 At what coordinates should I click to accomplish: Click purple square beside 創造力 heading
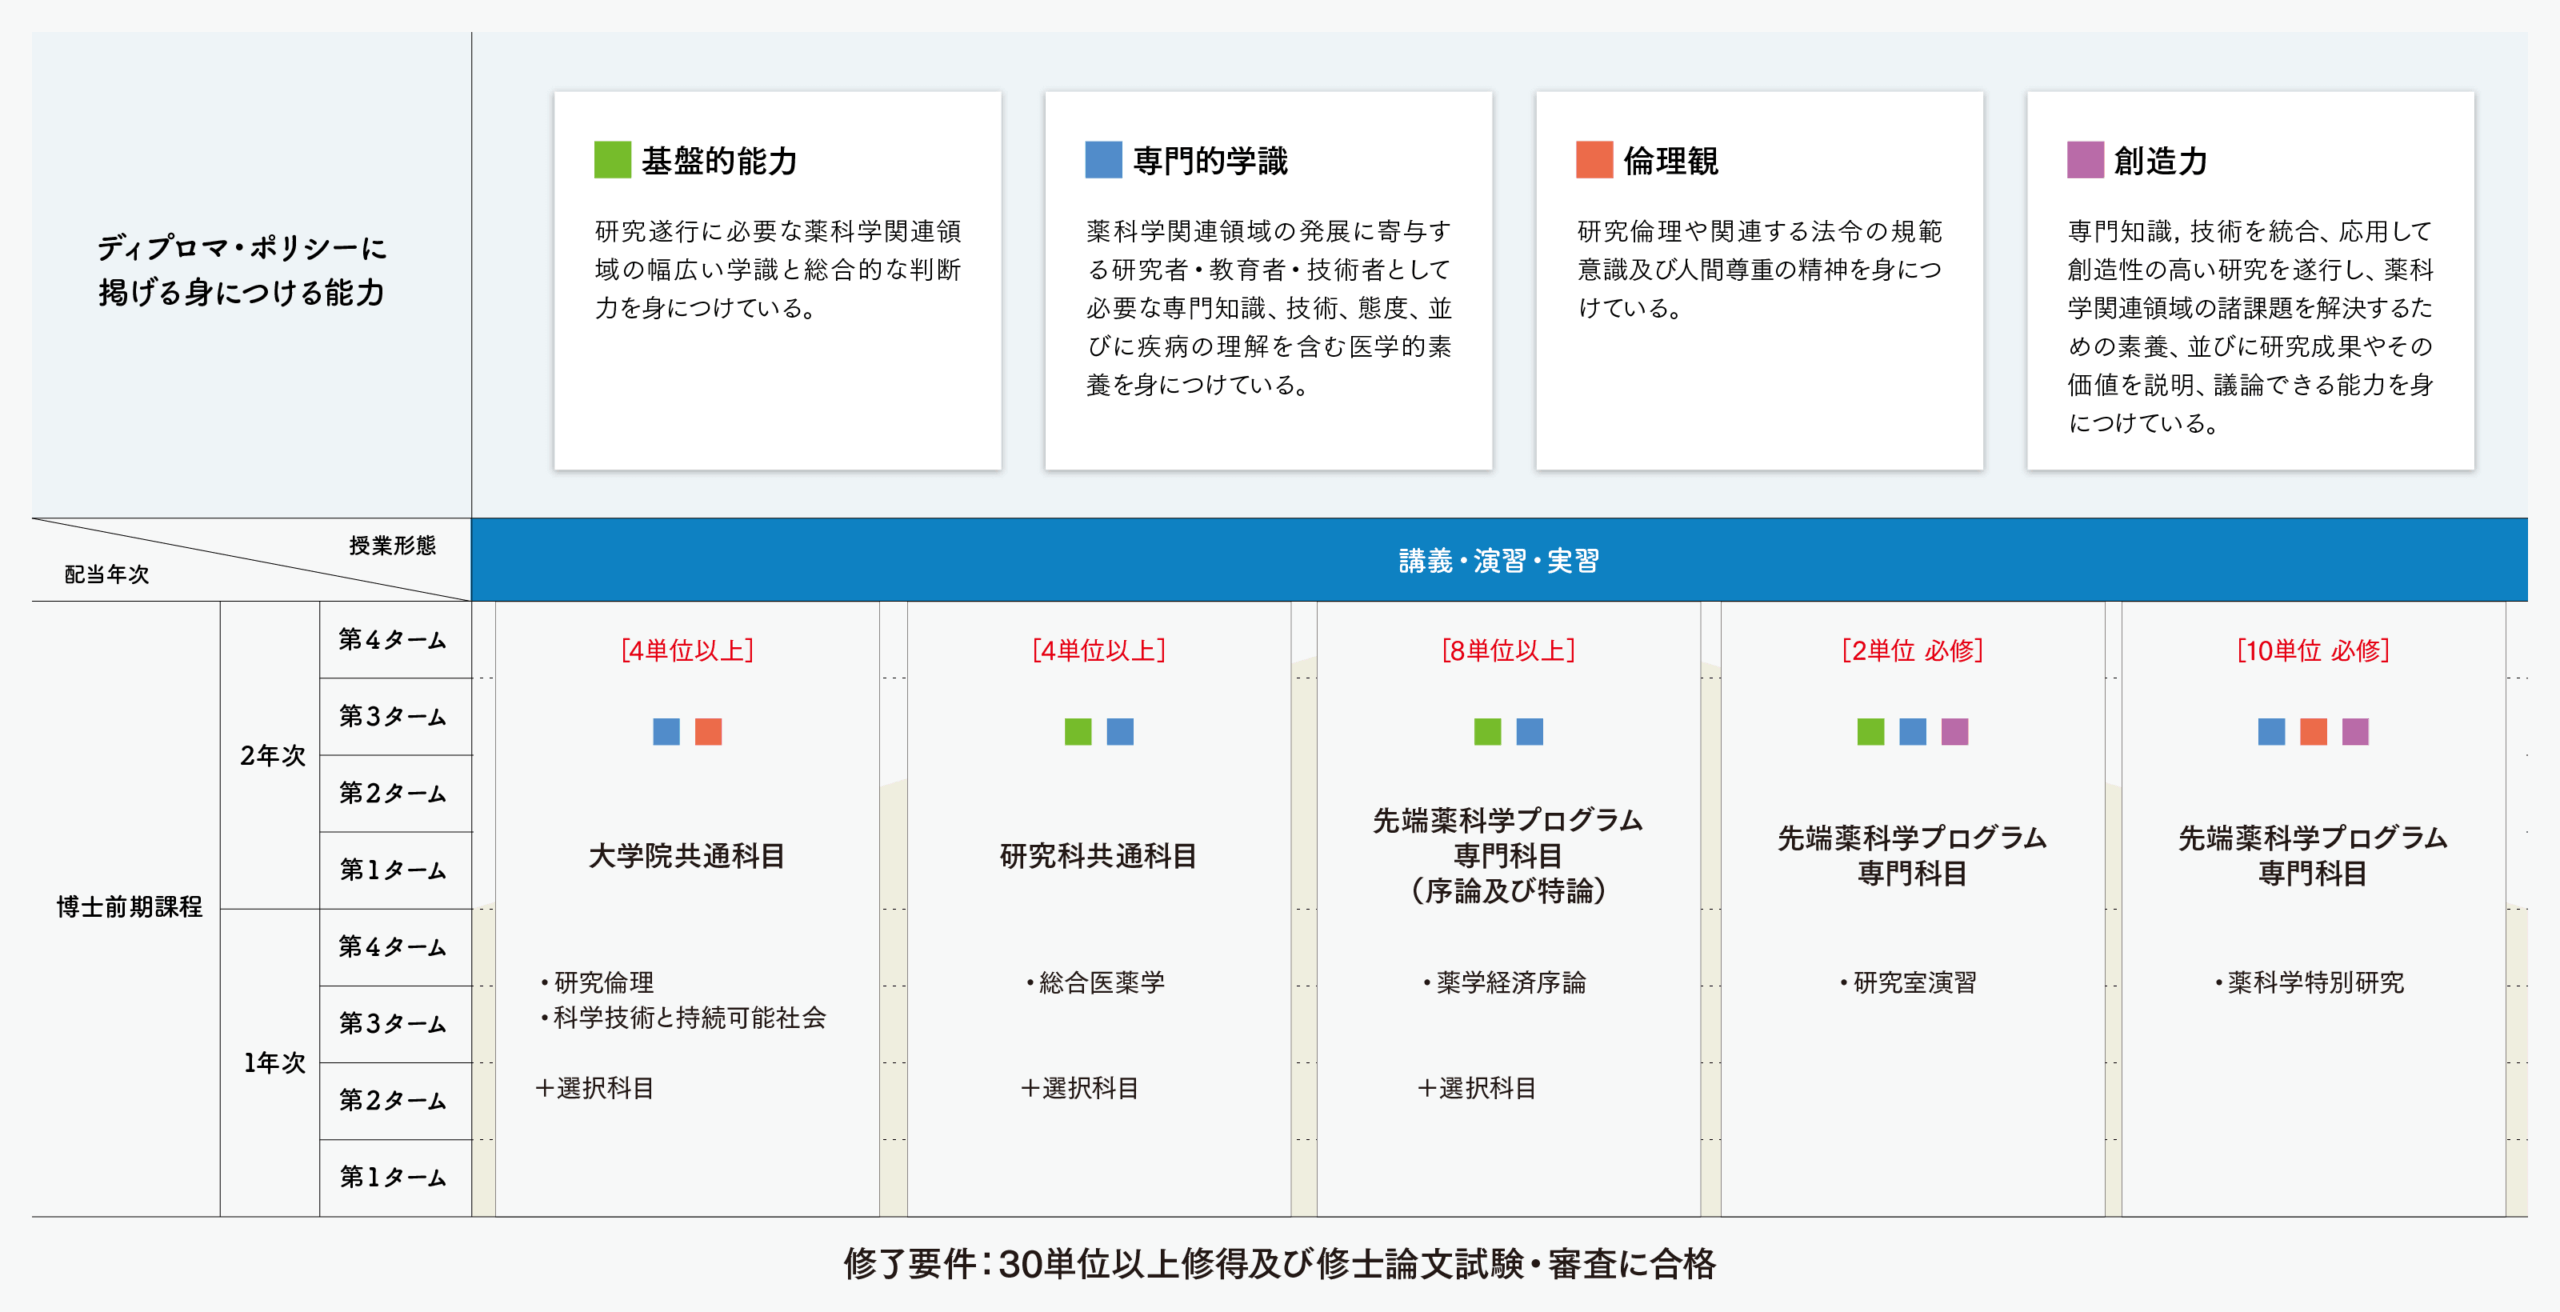pos(2085,160)
